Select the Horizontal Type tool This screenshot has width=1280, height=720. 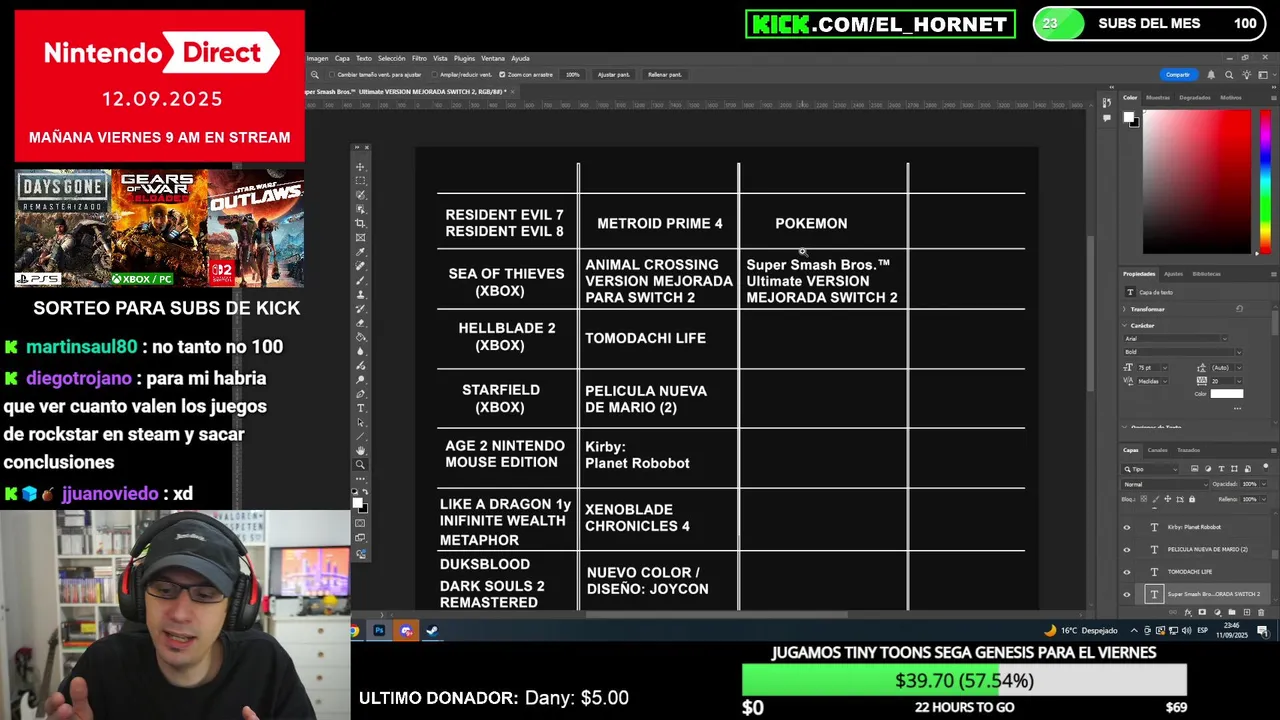pyautogui.click(x=360, y=408)
